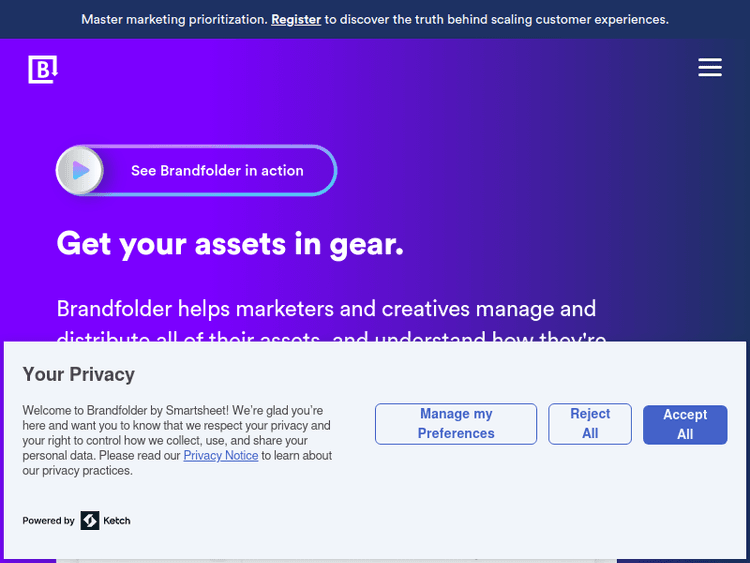Open the hamburger navigation menu
The width and height of the screenshot is (750, 563).
710,67
